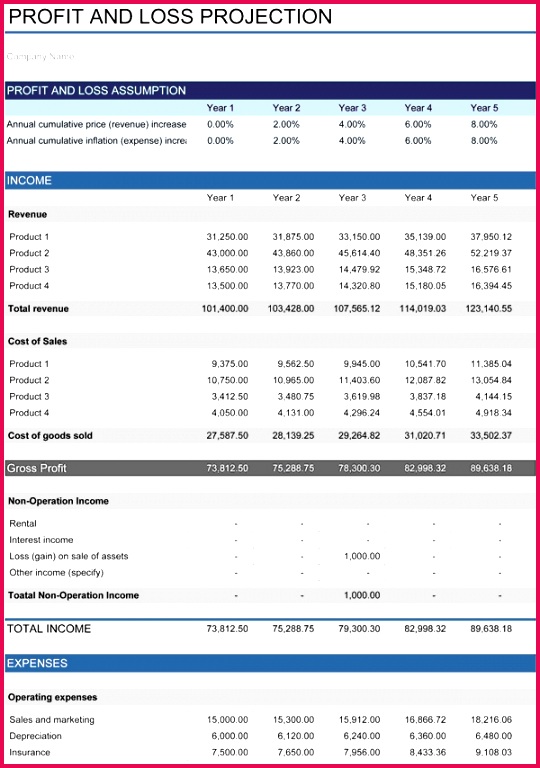Select the Company Name placeholder text
This screenshot has width=540, height=768.
click(41, 56)
